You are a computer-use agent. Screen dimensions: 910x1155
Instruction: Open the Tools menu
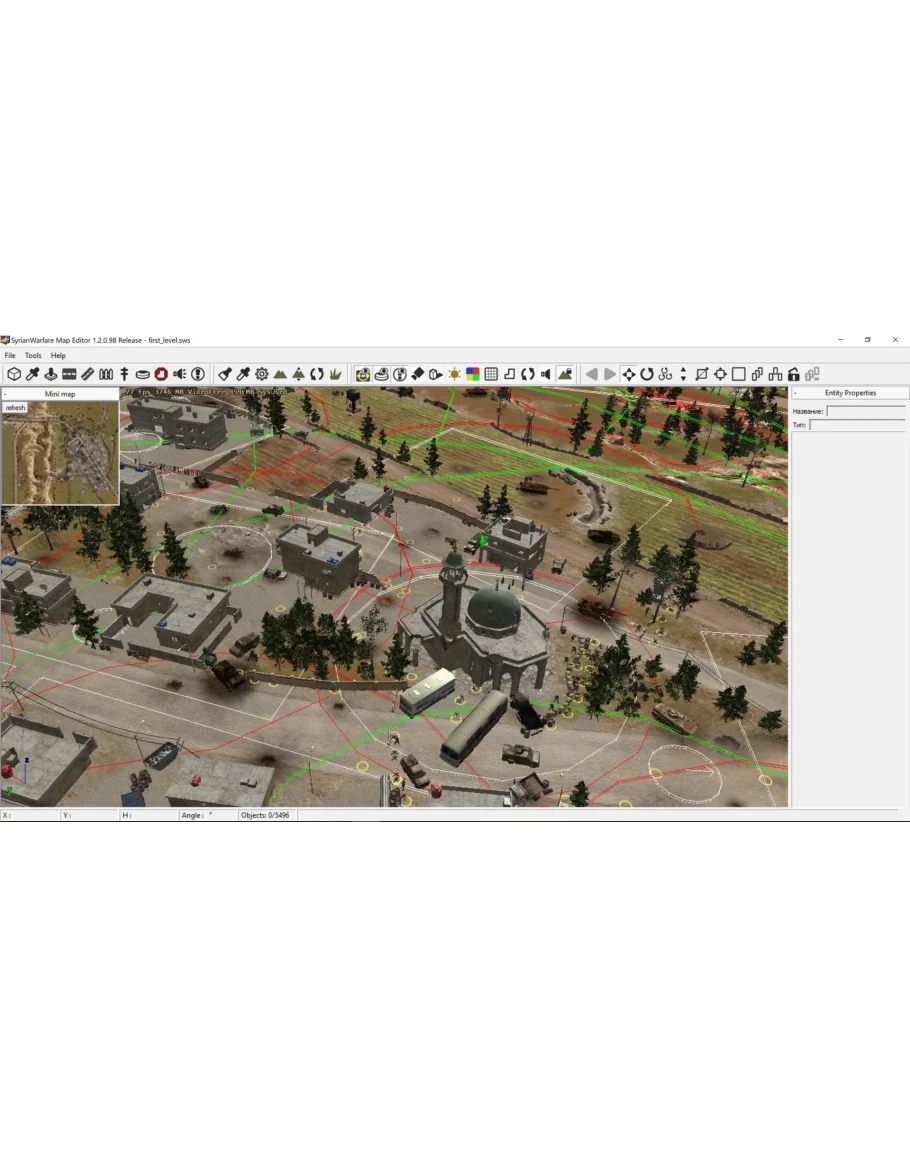[33, 355]
